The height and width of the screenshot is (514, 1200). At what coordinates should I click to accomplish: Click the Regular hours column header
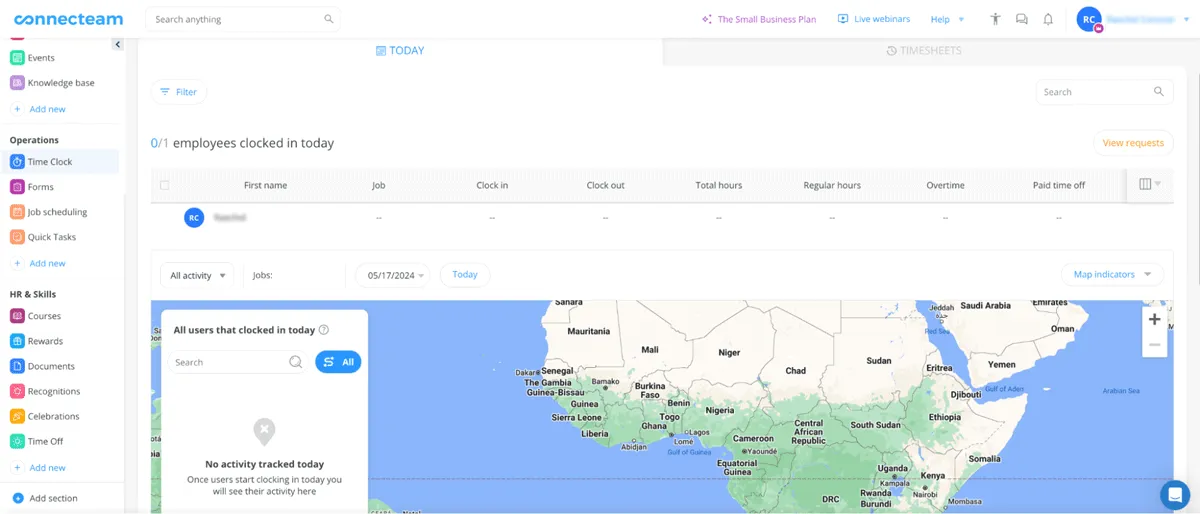(x=832, y=185)
